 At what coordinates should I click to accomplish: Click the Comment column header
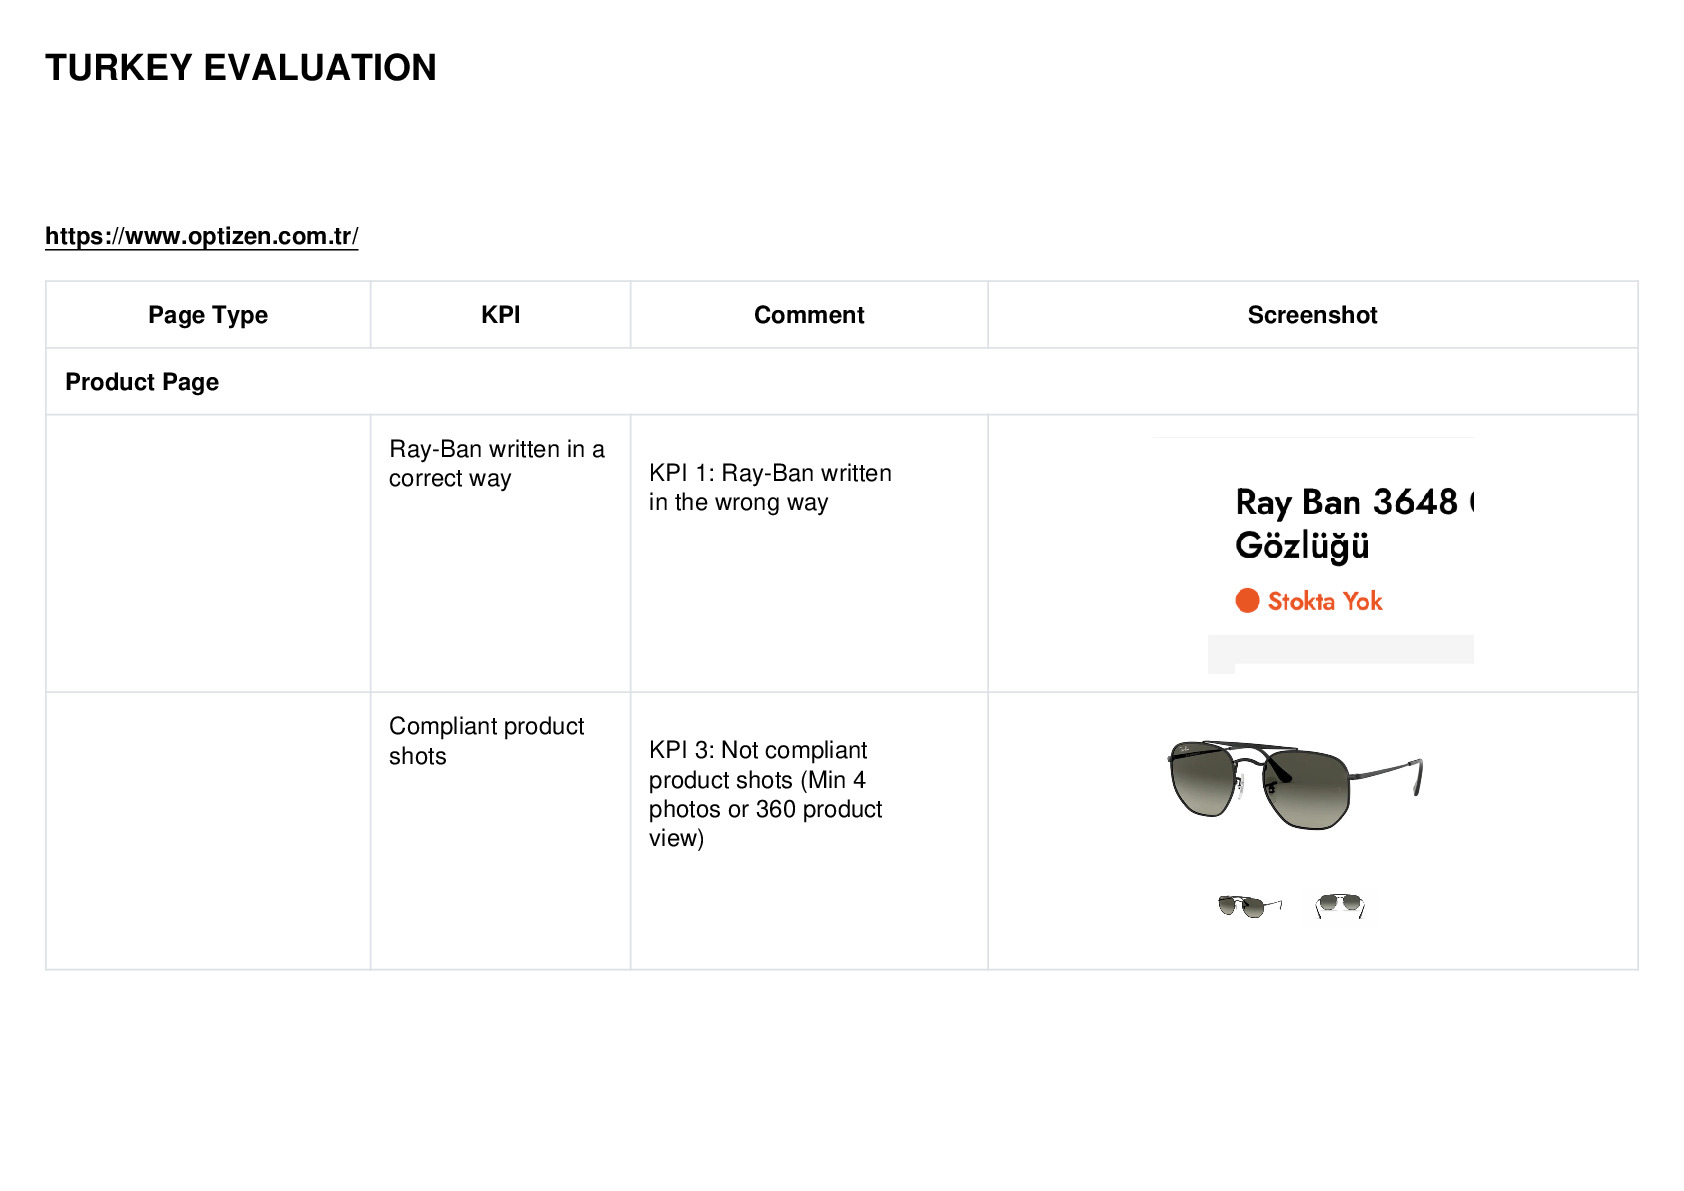click(809, 315)
